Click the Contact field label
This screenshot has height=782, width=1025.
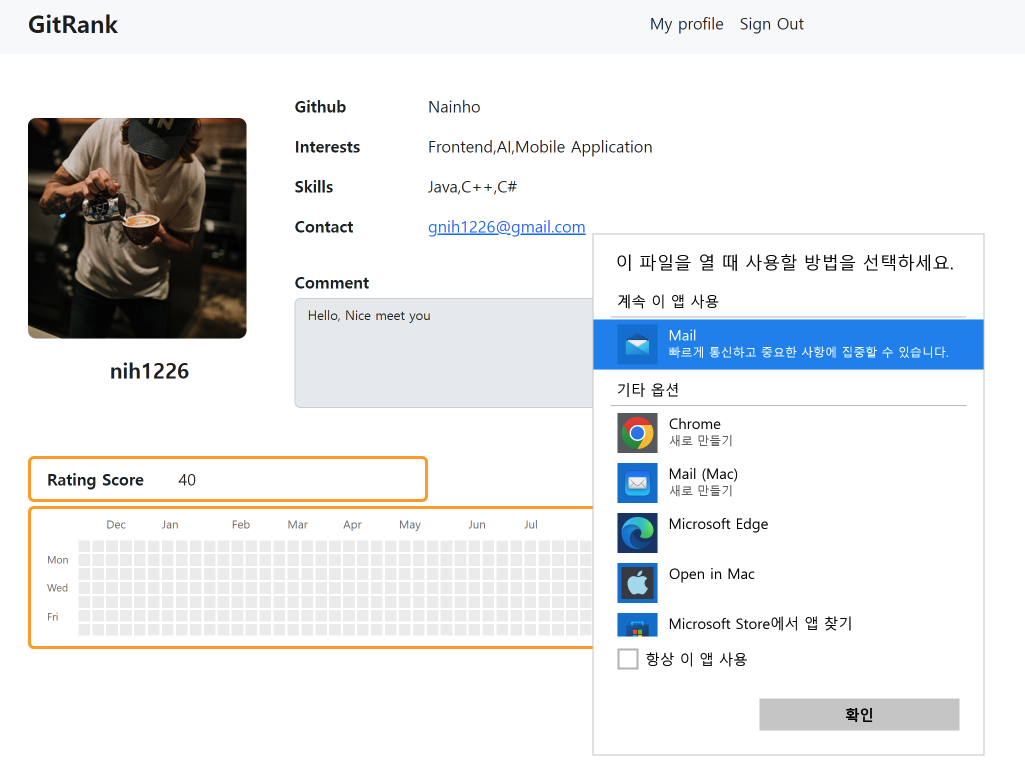click(324, 227)
